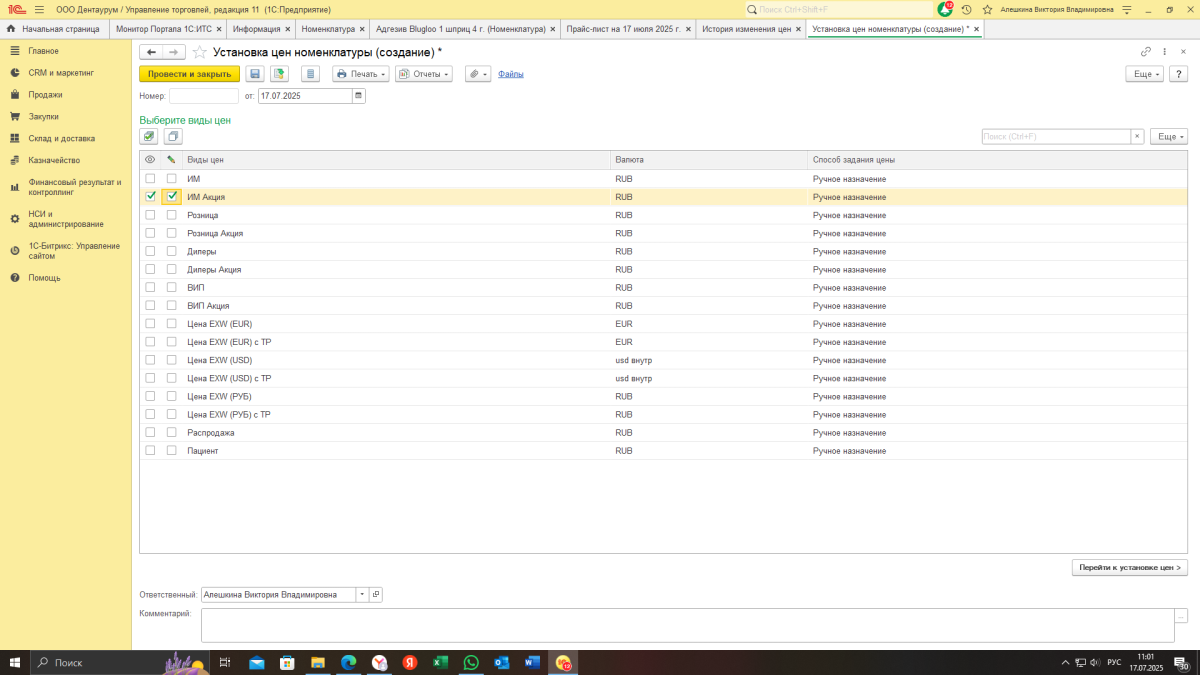Click the save document diskette icon

(254, 74)
